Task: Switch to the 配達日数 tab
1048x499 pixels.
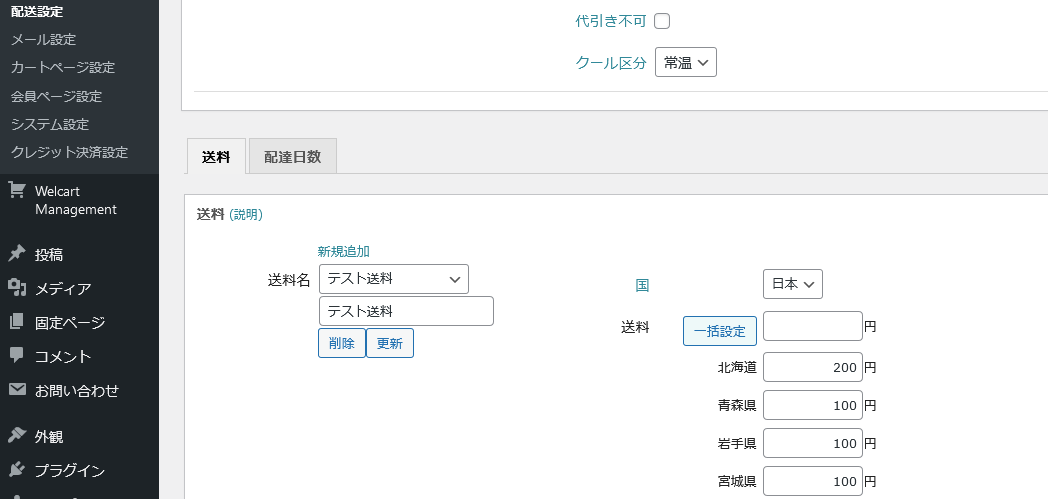Action: [x=293, y=156]
